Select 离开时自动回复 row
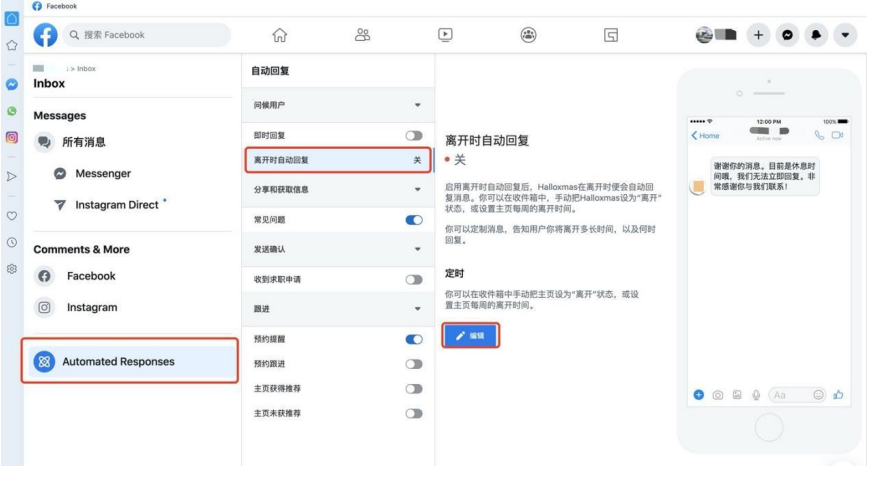This screenshot has width=873, height=483. [338, 160]
